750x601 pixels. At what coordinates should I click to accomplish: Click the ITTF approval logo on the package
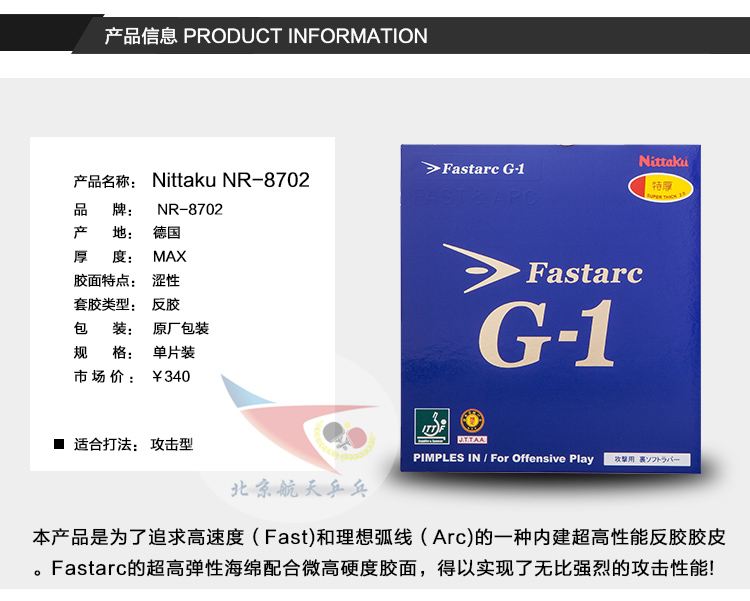[431, 426]
